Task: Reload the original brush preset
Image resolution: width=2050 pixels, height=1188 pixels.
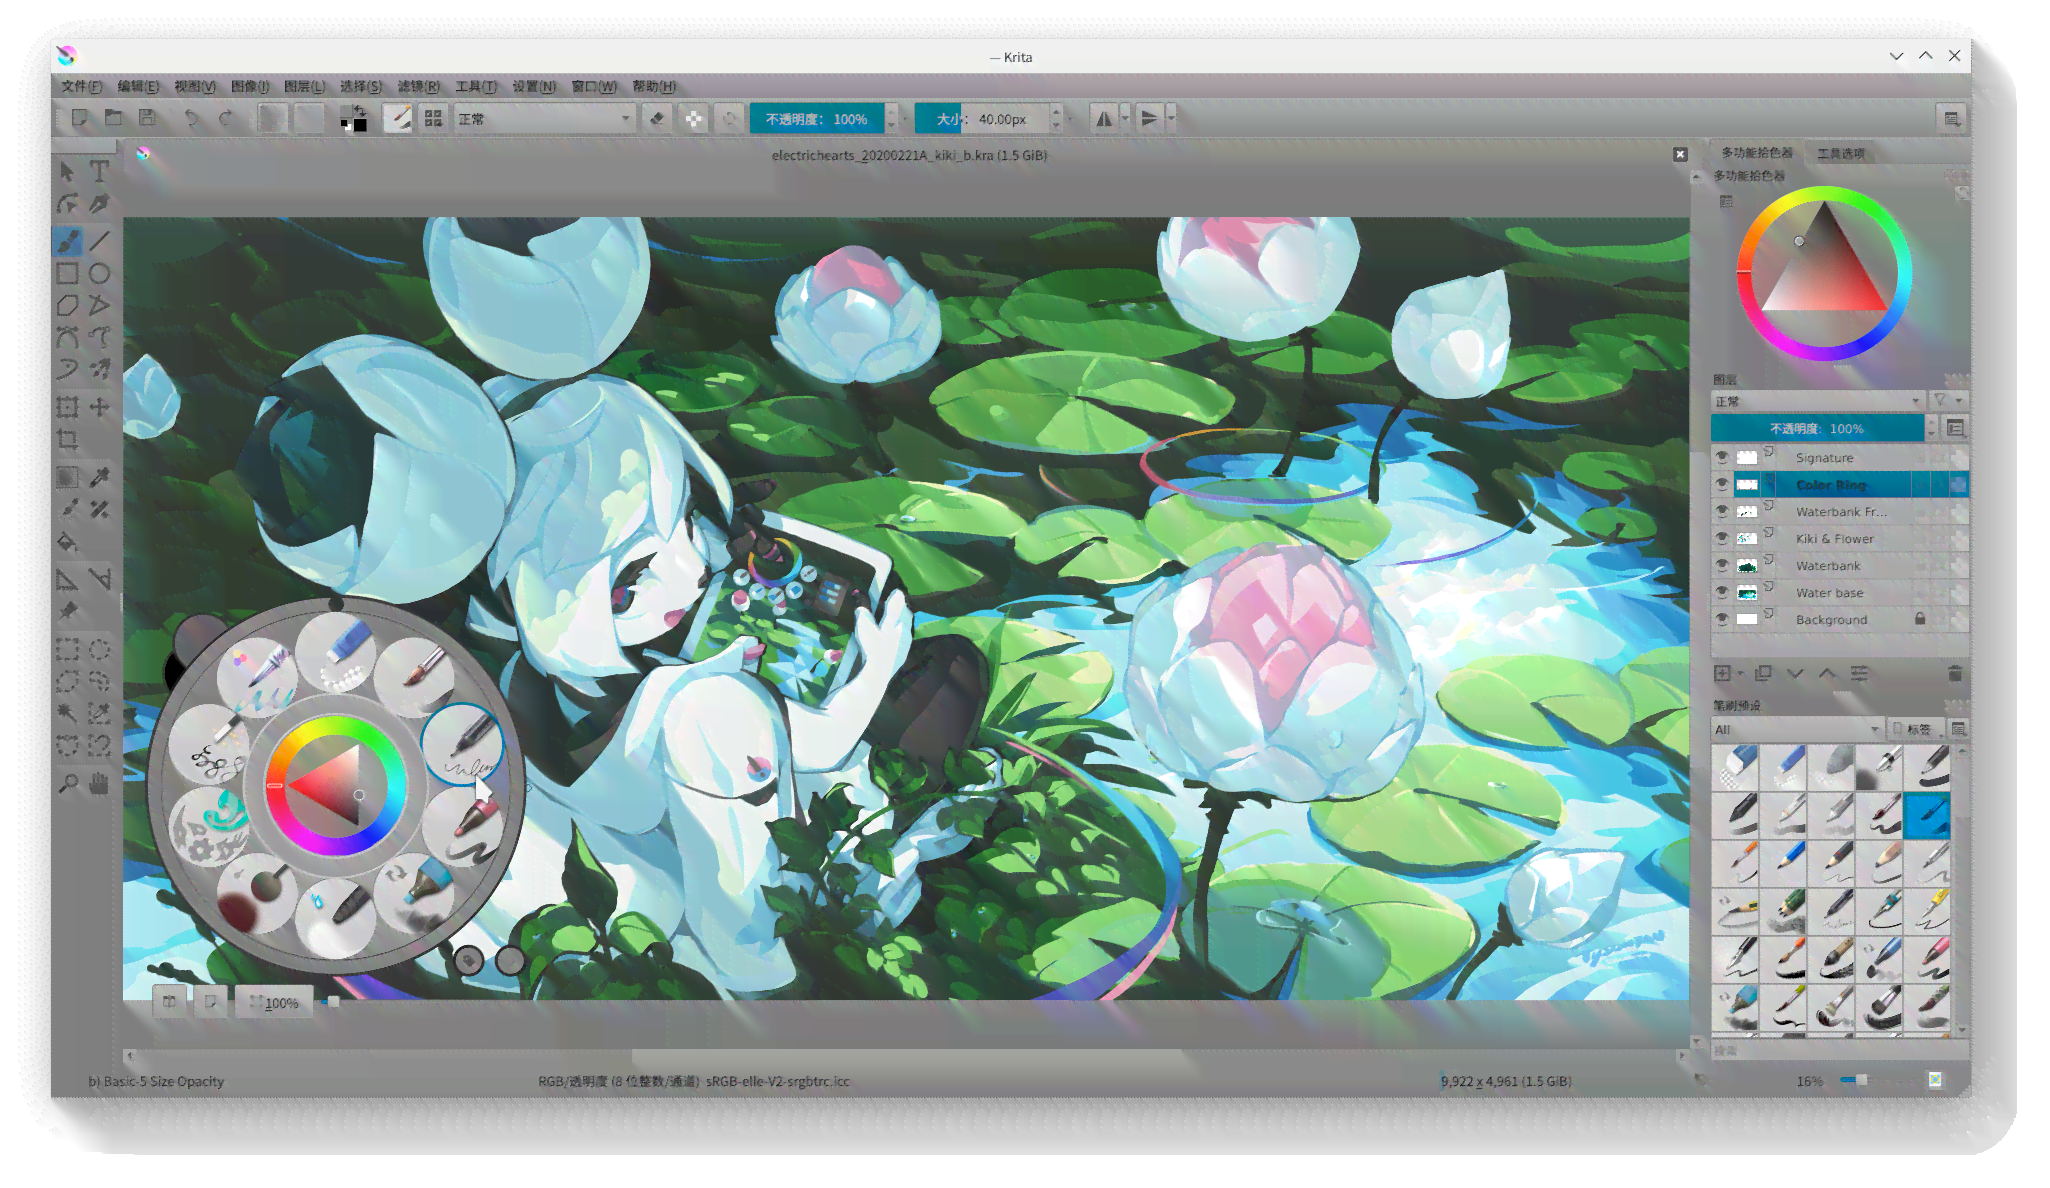Action: (730, 119)
